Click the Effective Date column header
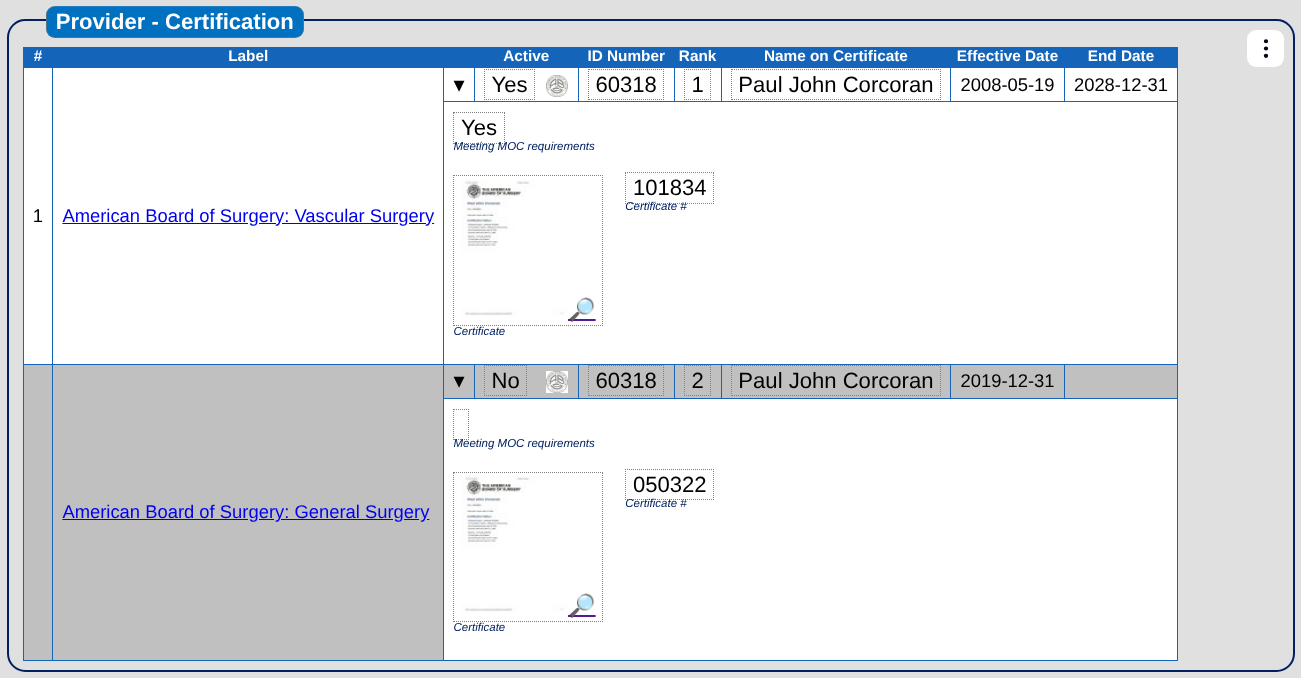The height and width of the screenshot is (678, 1301). pos(1007,56)
